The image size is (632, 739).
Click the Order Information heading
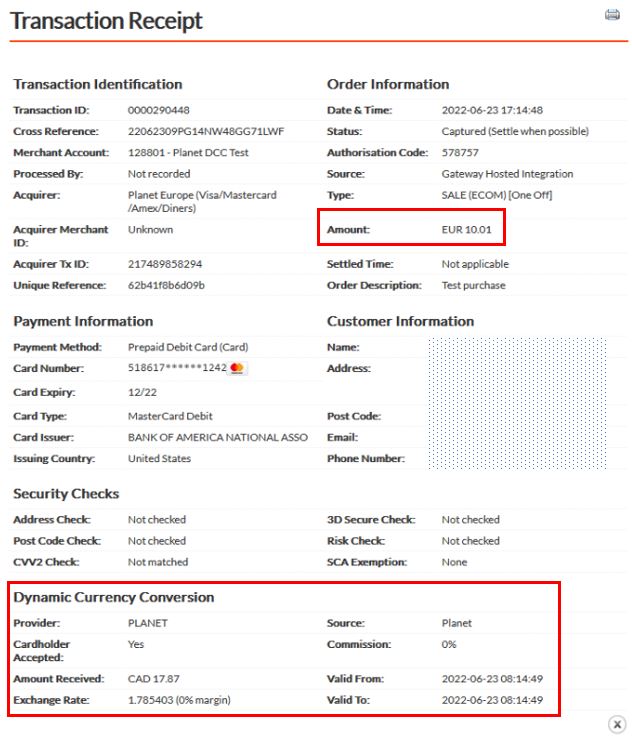point(388,84)
